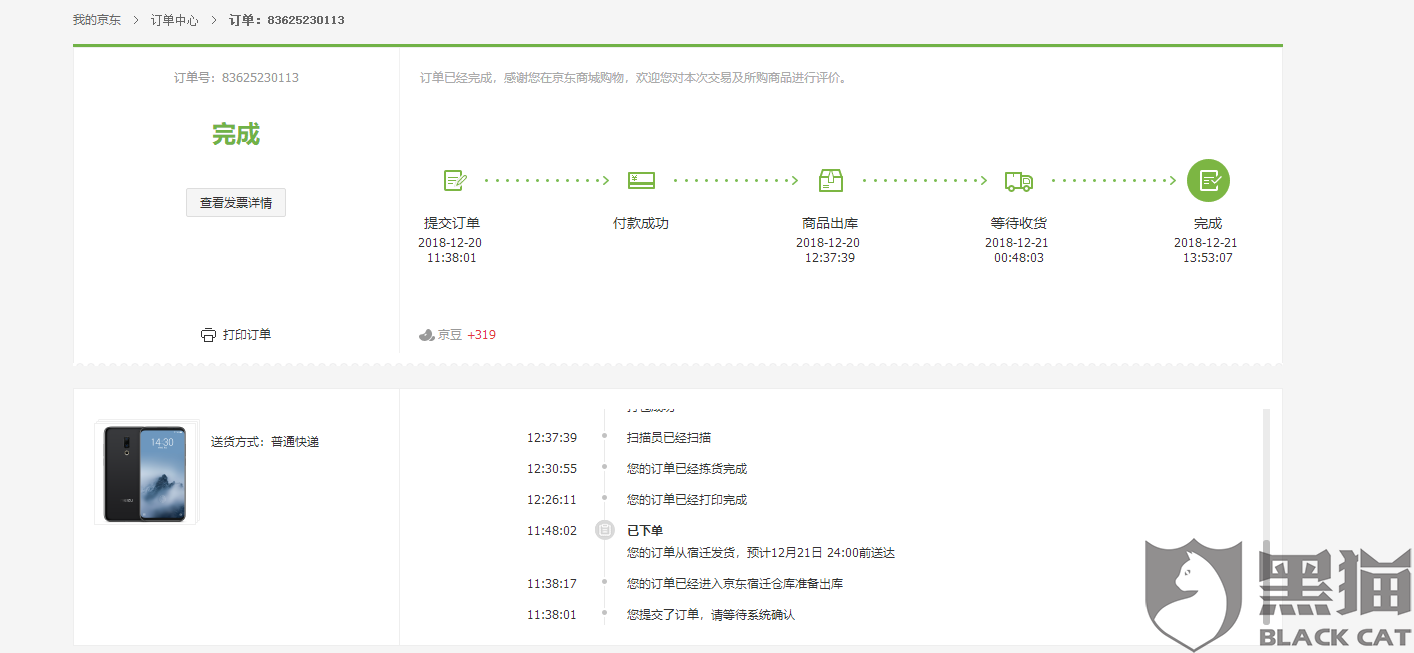Screen dimensions: 1414x653
Task: Click timestamp 12:30:55 in log
Action: [552, 469]
